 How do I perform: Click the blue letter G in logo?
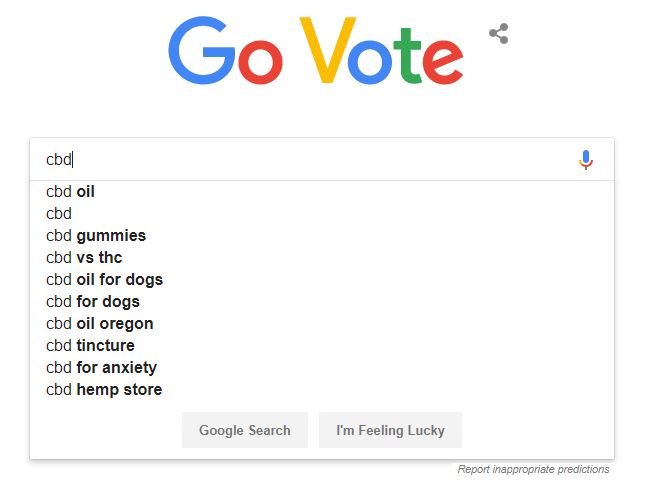(201, 50)
